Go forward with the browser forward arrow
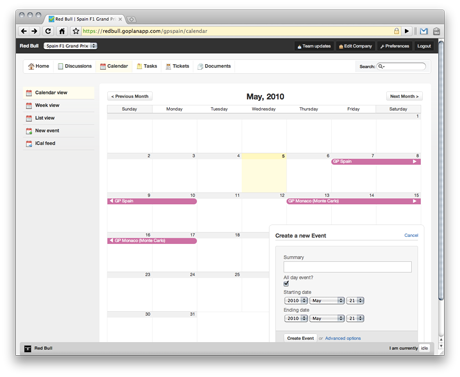The image size is (460, 377). click(x=34, y=31)
